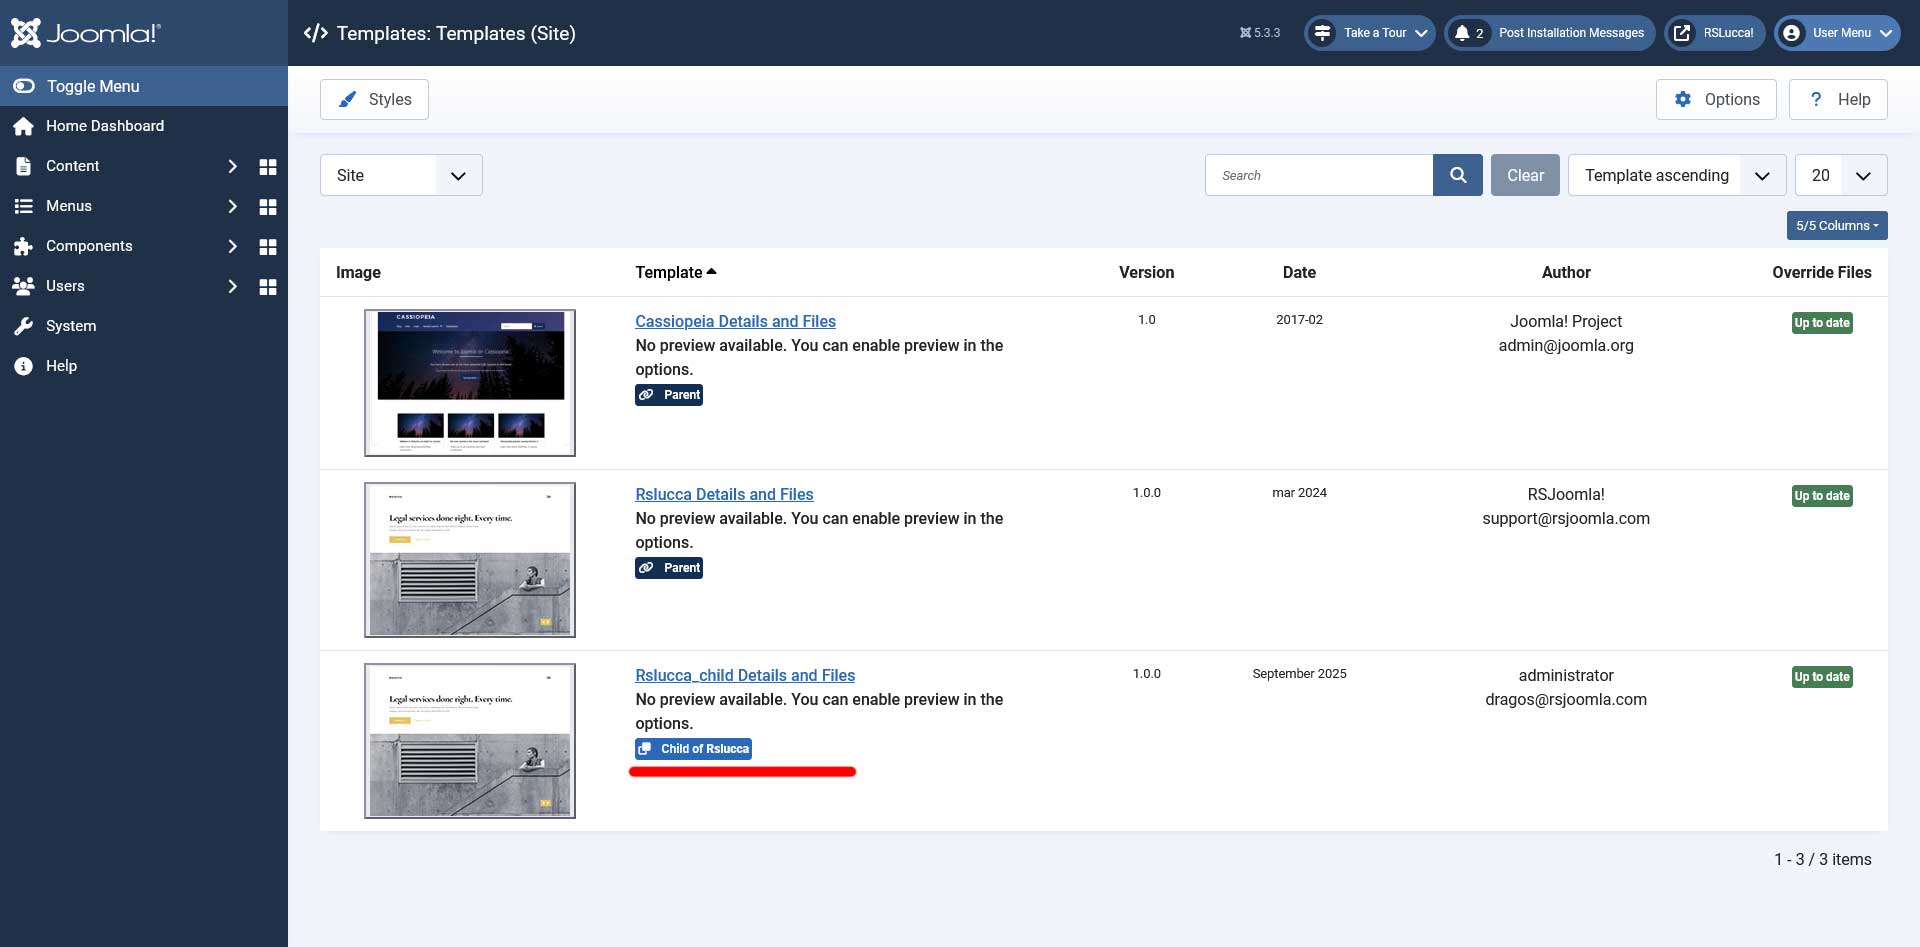Open System in the sidebar
The image size is (1920, 947).
click(71, 326)
